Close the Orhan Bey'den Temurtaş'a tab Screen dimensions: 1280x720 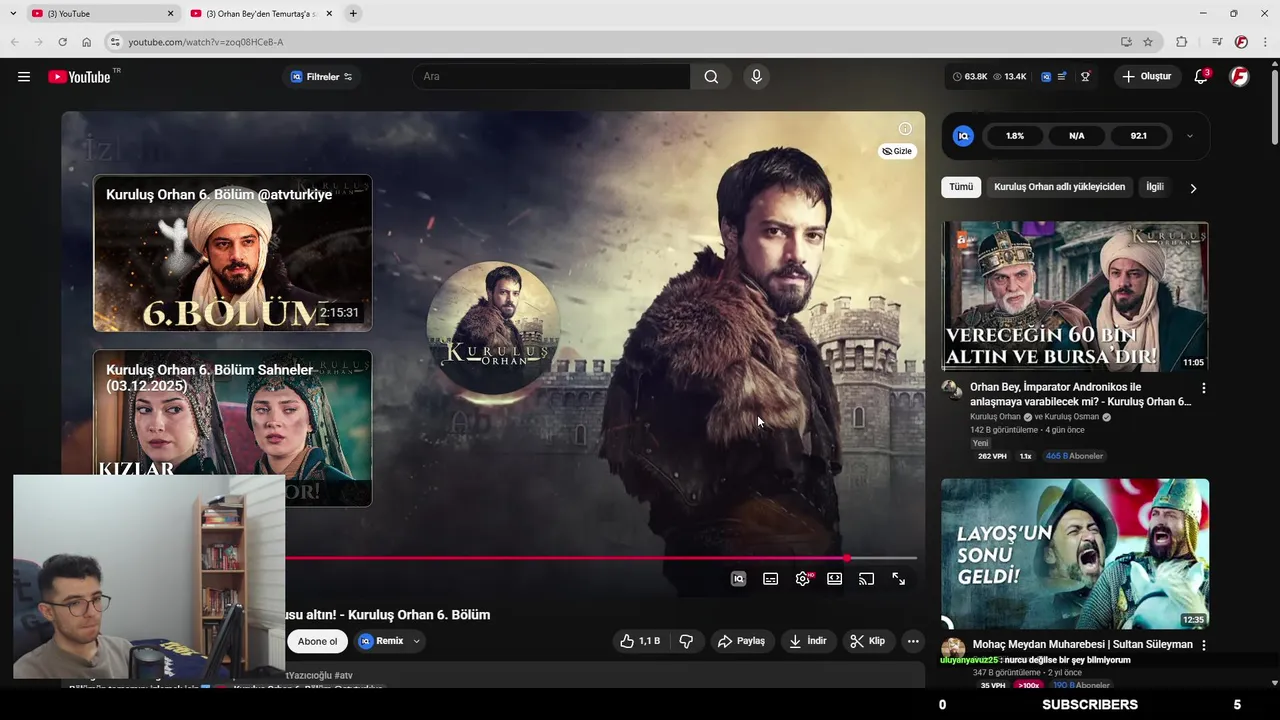[328, 14]
